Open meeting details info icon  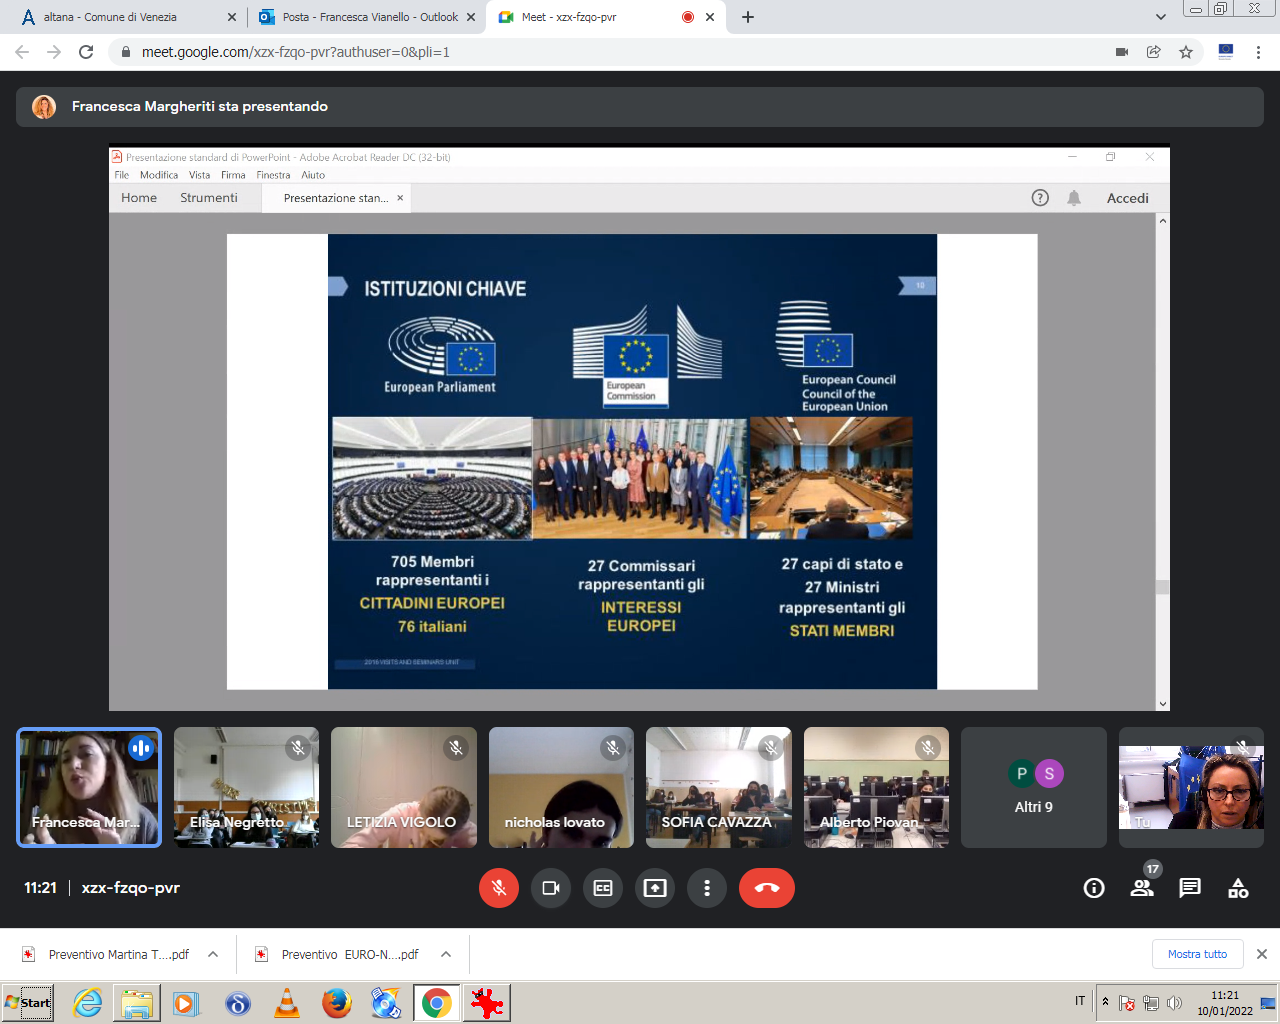coord(1094,888)
